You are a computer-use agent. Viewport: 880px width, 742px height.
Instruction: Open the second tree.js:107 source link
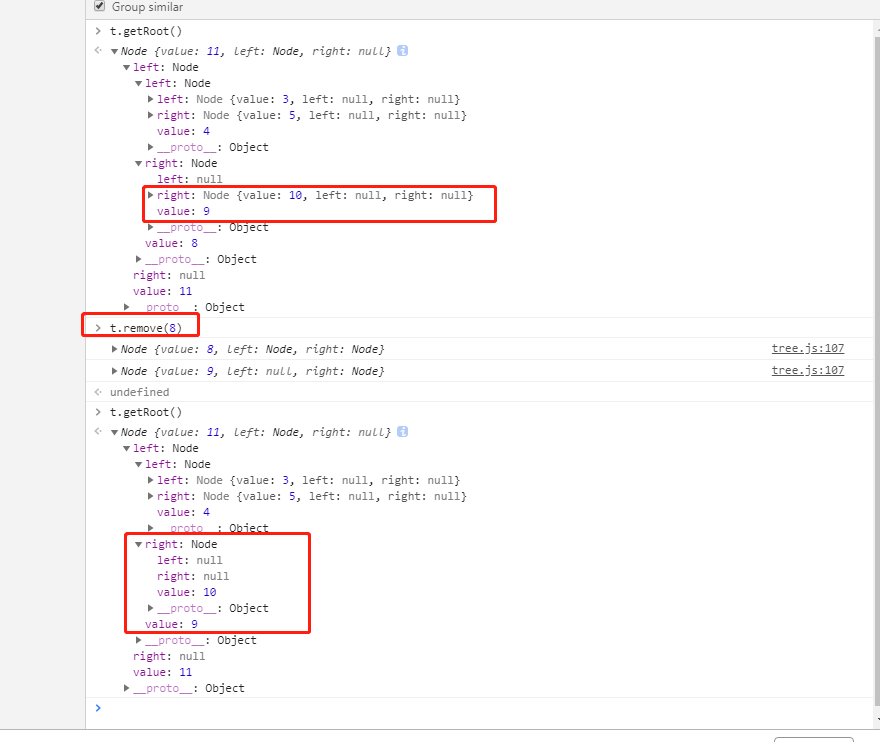808,370
